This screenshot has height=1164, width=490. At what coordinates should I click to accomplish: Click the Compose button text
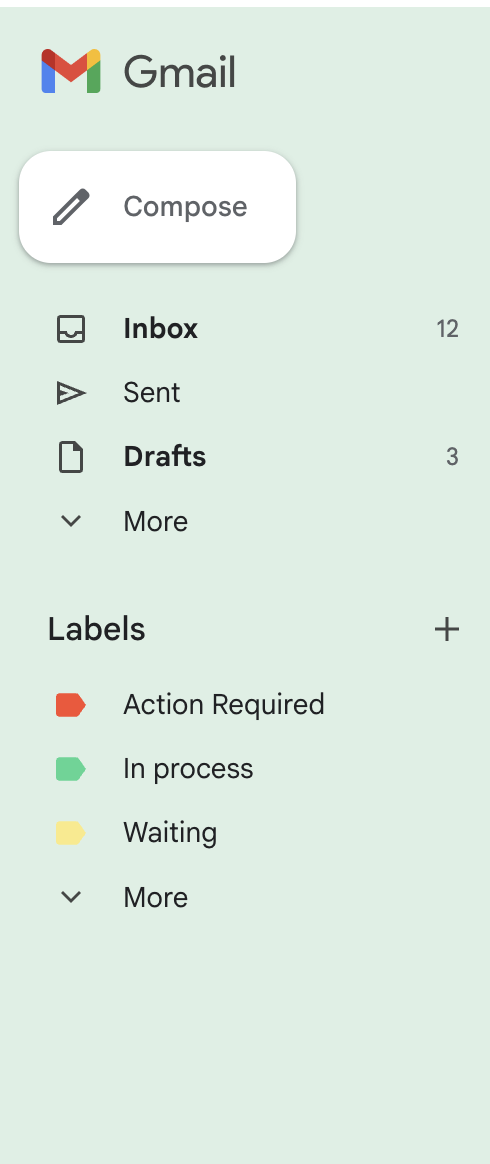pos(185,207)
